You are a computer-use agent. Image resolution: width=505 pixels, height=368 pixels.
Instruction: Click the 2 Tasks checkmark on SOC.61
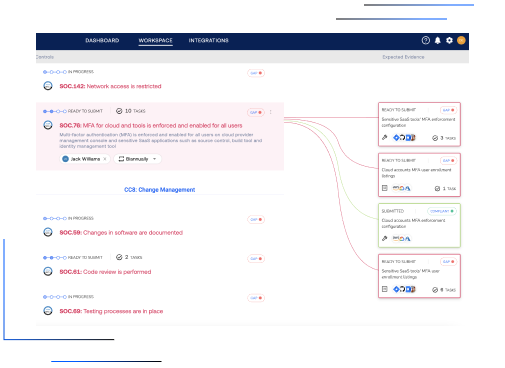(x=119, y=257)
